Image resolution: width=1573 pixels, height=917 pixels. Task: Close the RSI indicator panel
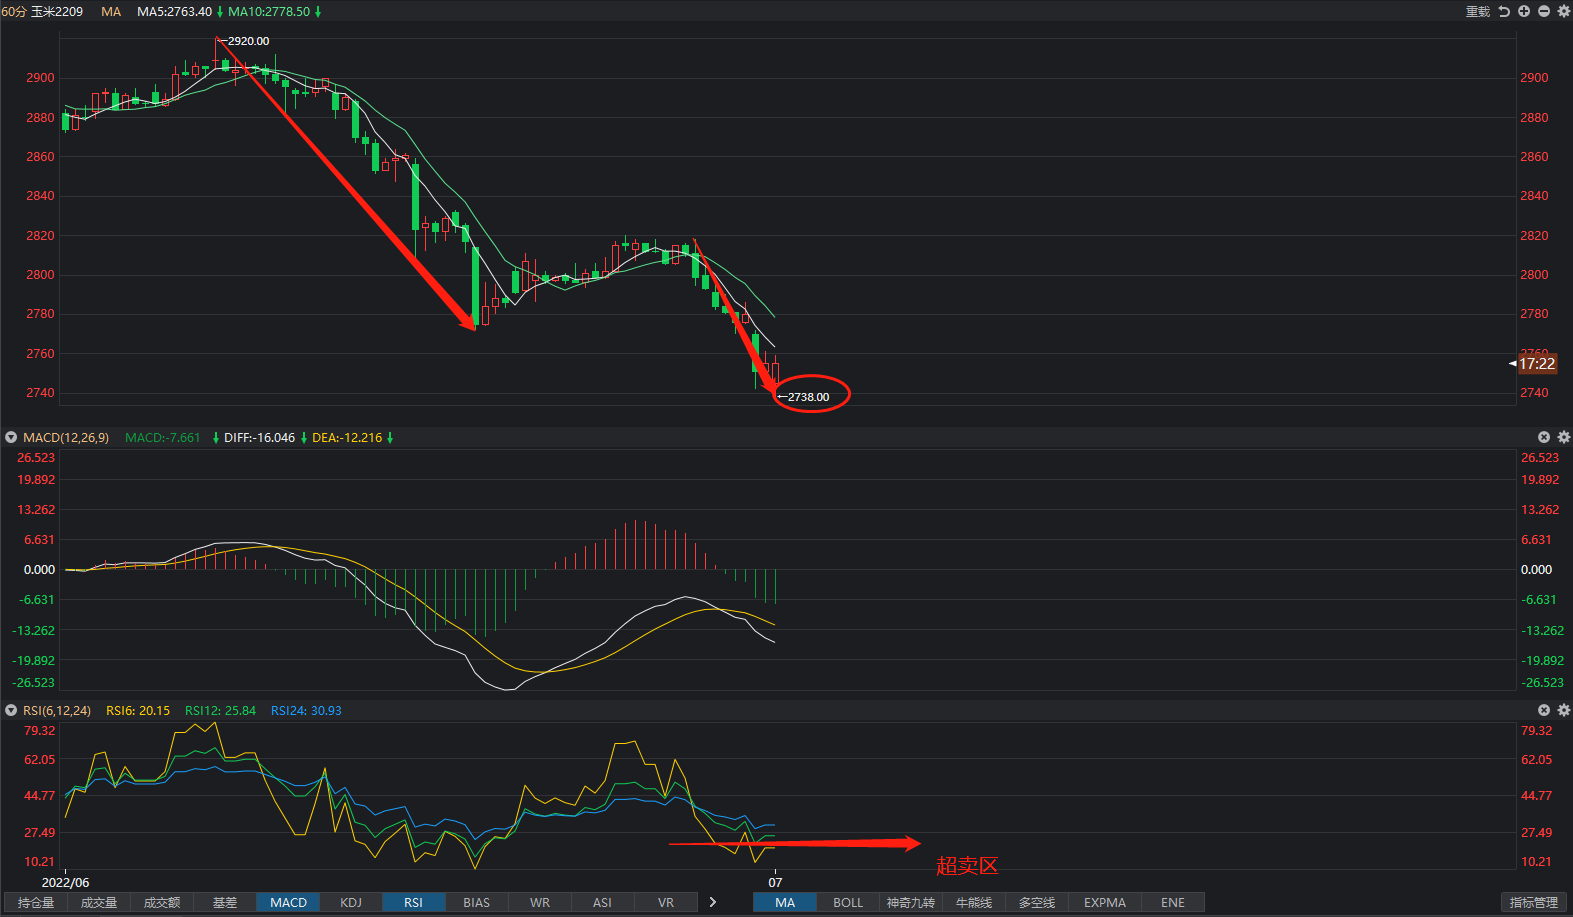1544,710
